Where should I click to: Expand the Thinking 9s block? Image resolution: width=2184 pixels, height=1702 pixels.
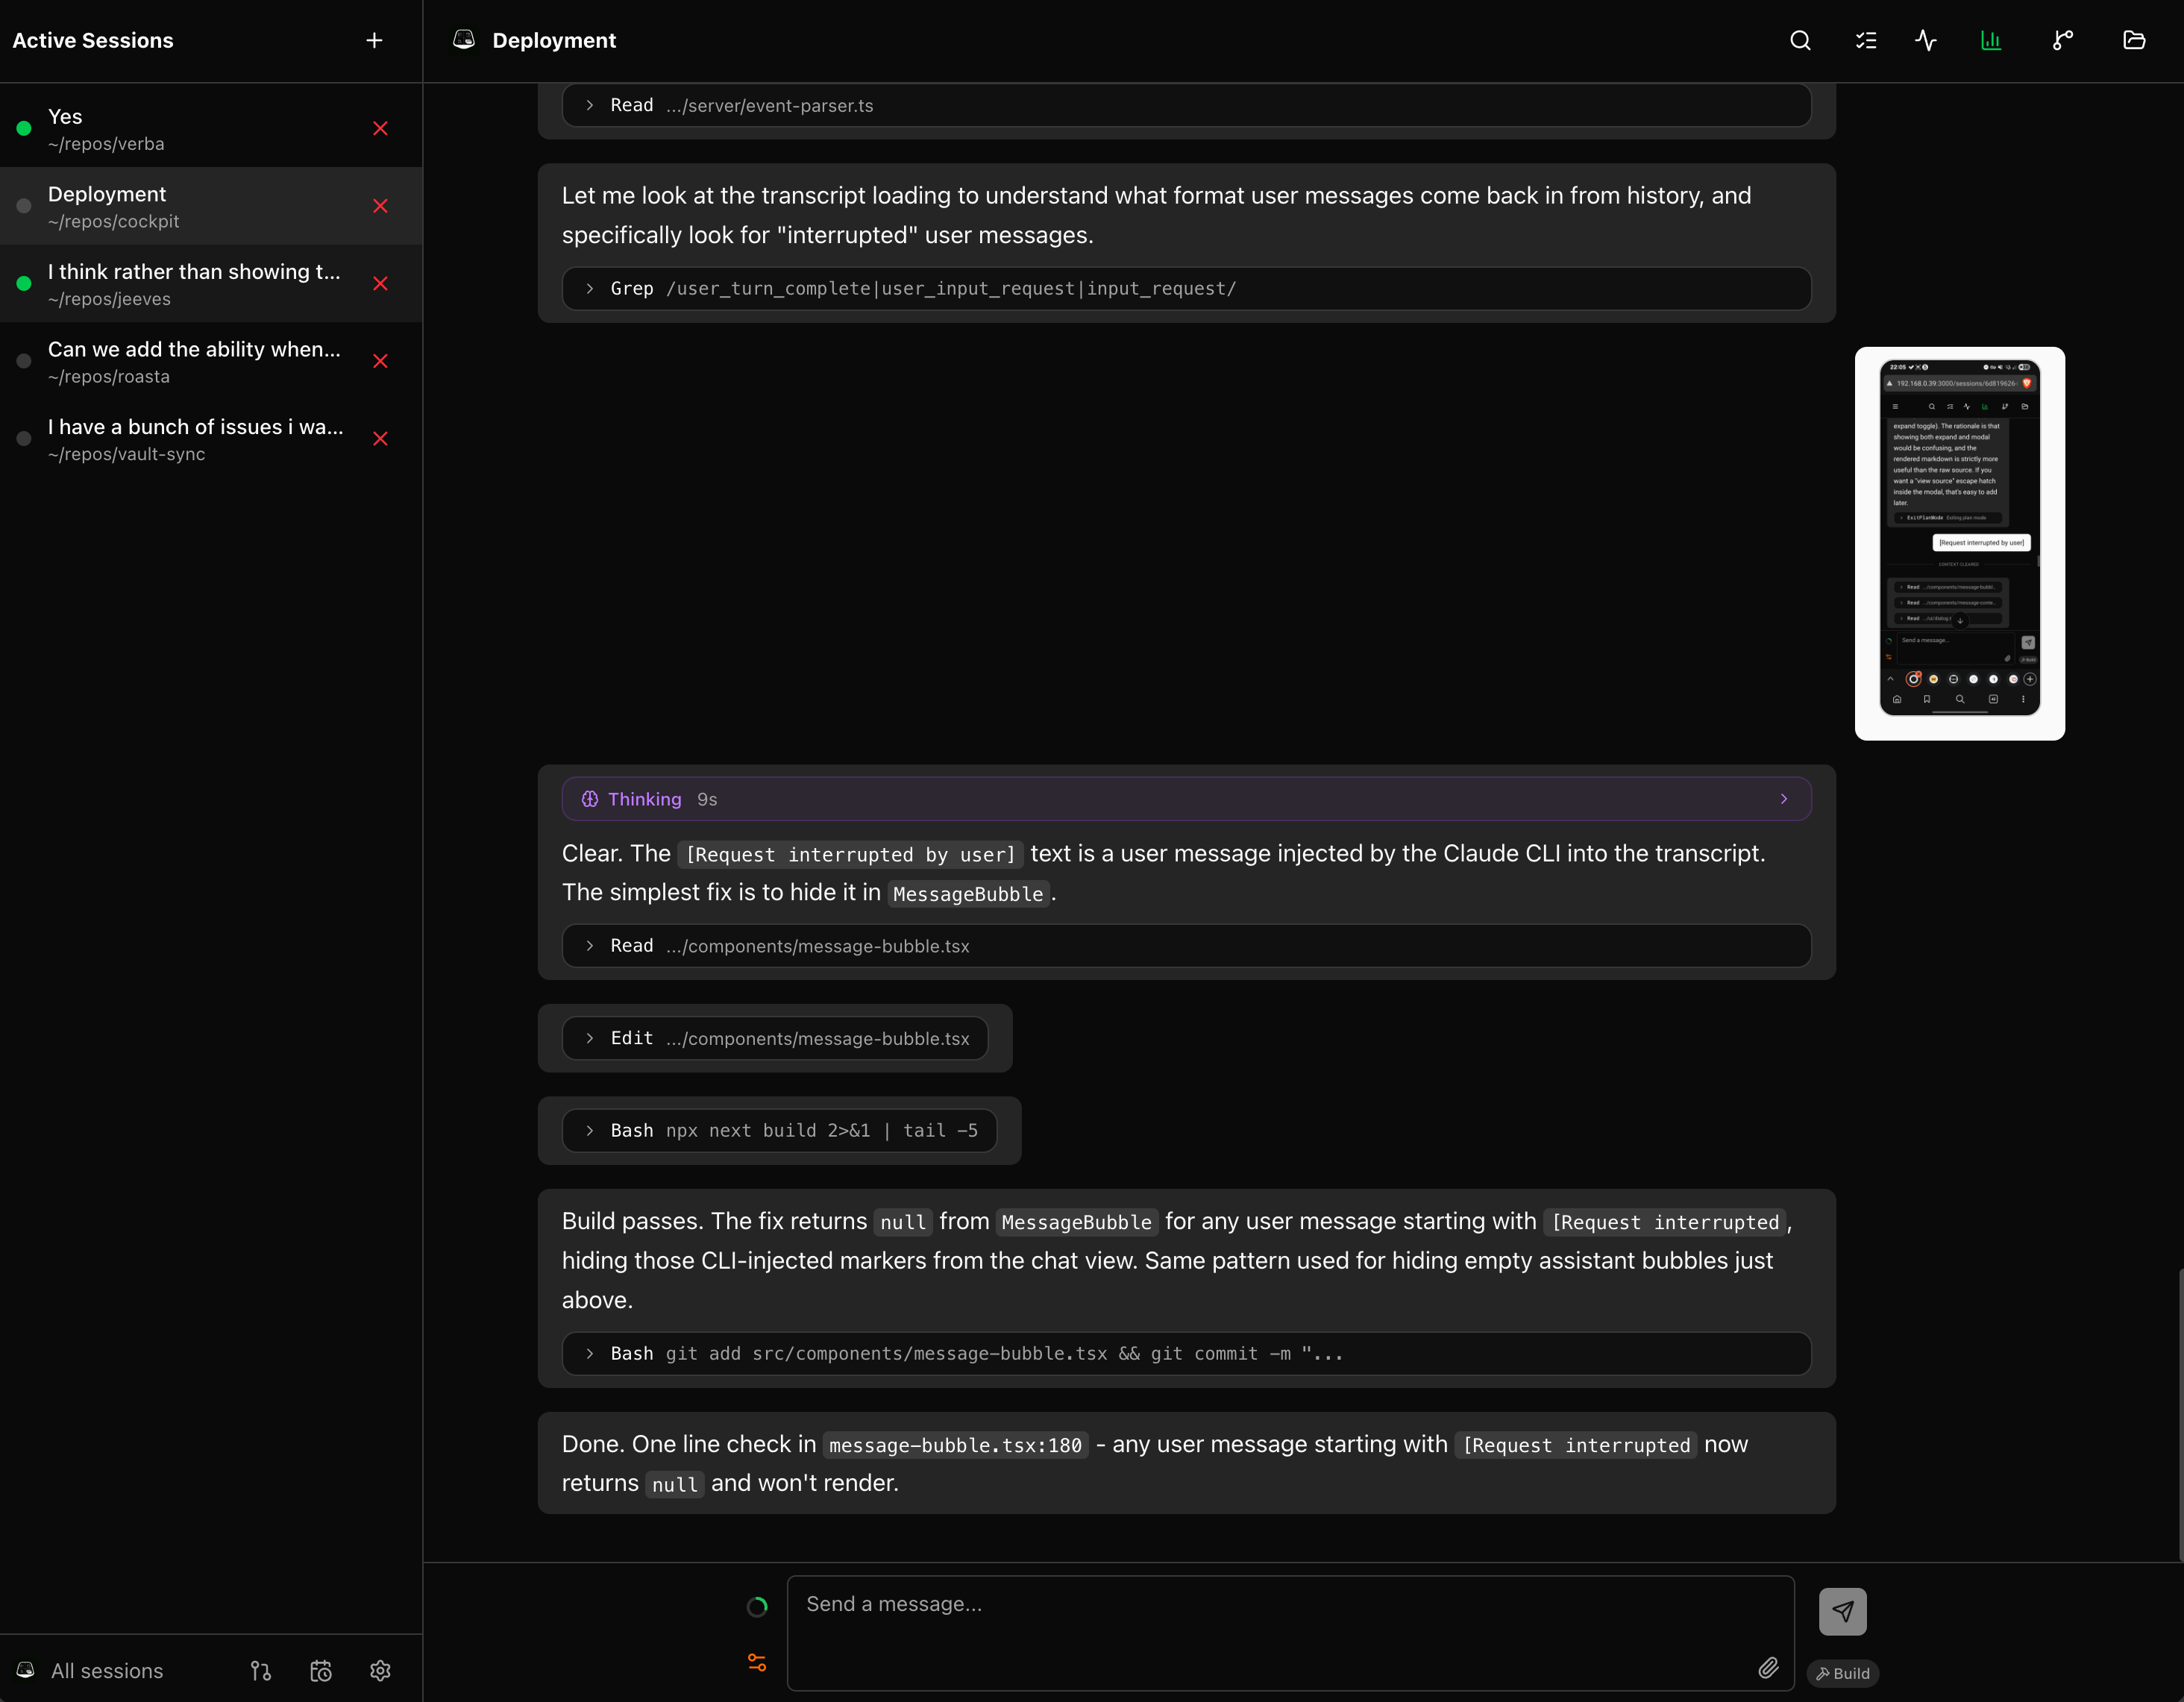click(1186, 799)
